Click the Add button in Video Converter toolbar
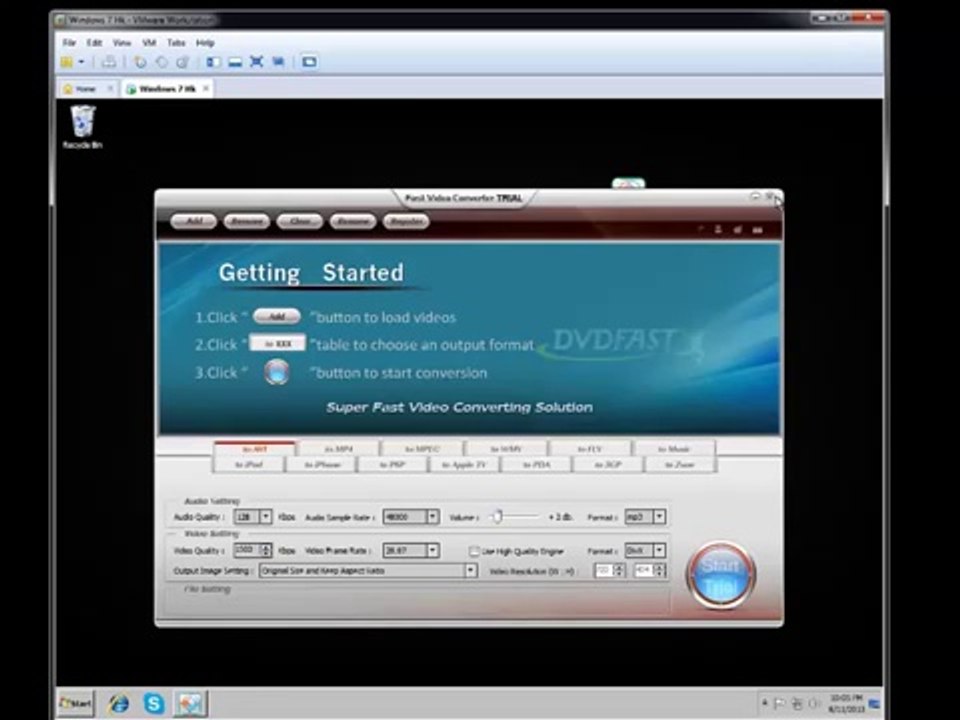960x720 pixels. tap(193, 221)
